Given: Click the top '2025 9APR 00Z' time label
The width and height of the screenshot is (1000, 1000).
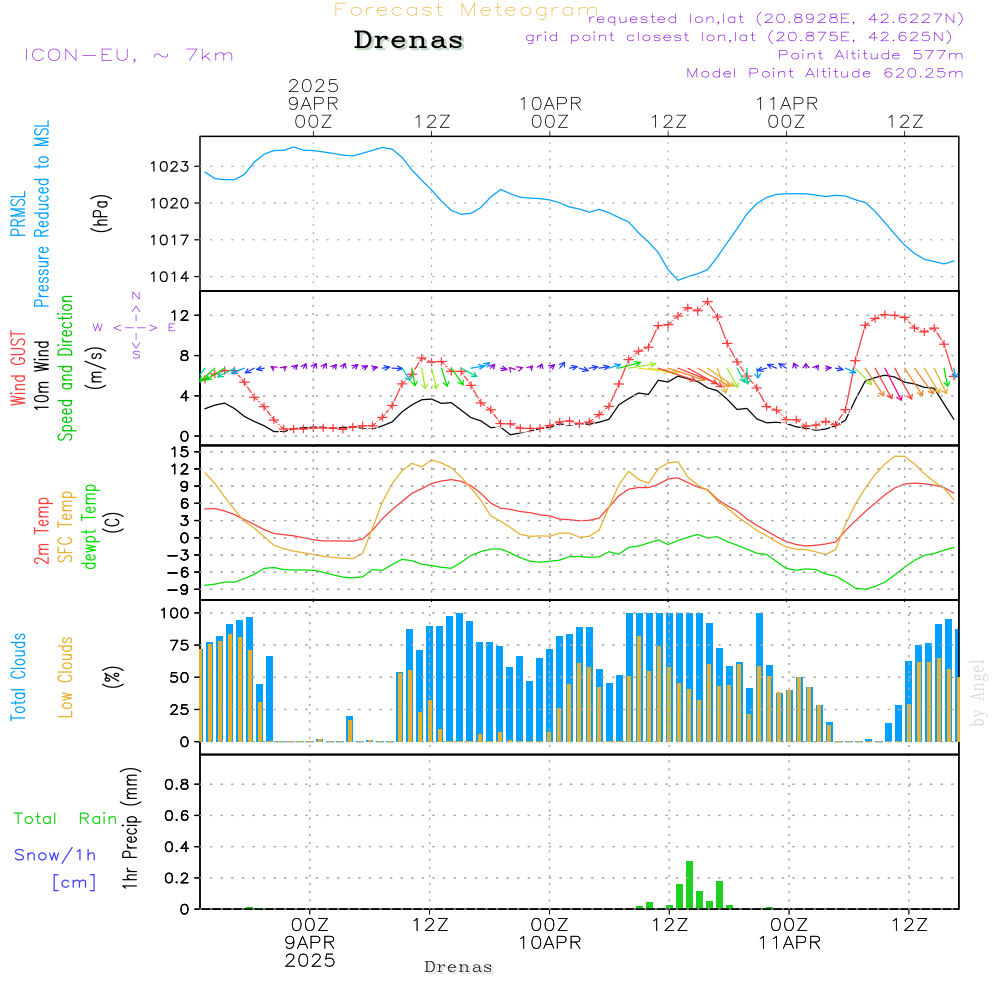Looking at the screenshot, I should click(x=313, y=103).
